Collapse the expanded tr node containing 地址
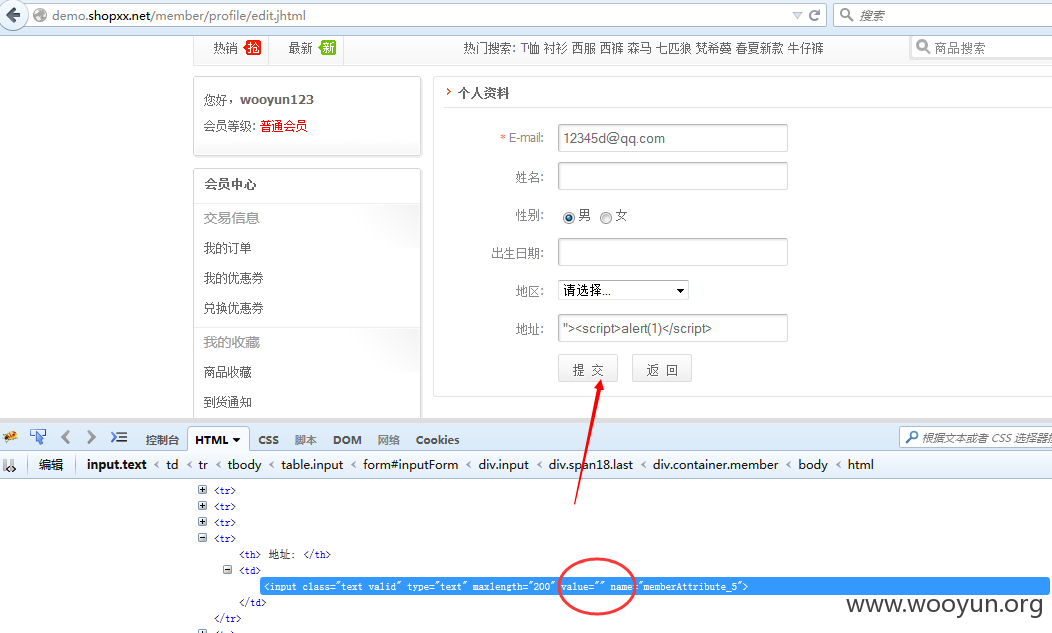This screenshot has height=633, width=1052. coord(203,538)
